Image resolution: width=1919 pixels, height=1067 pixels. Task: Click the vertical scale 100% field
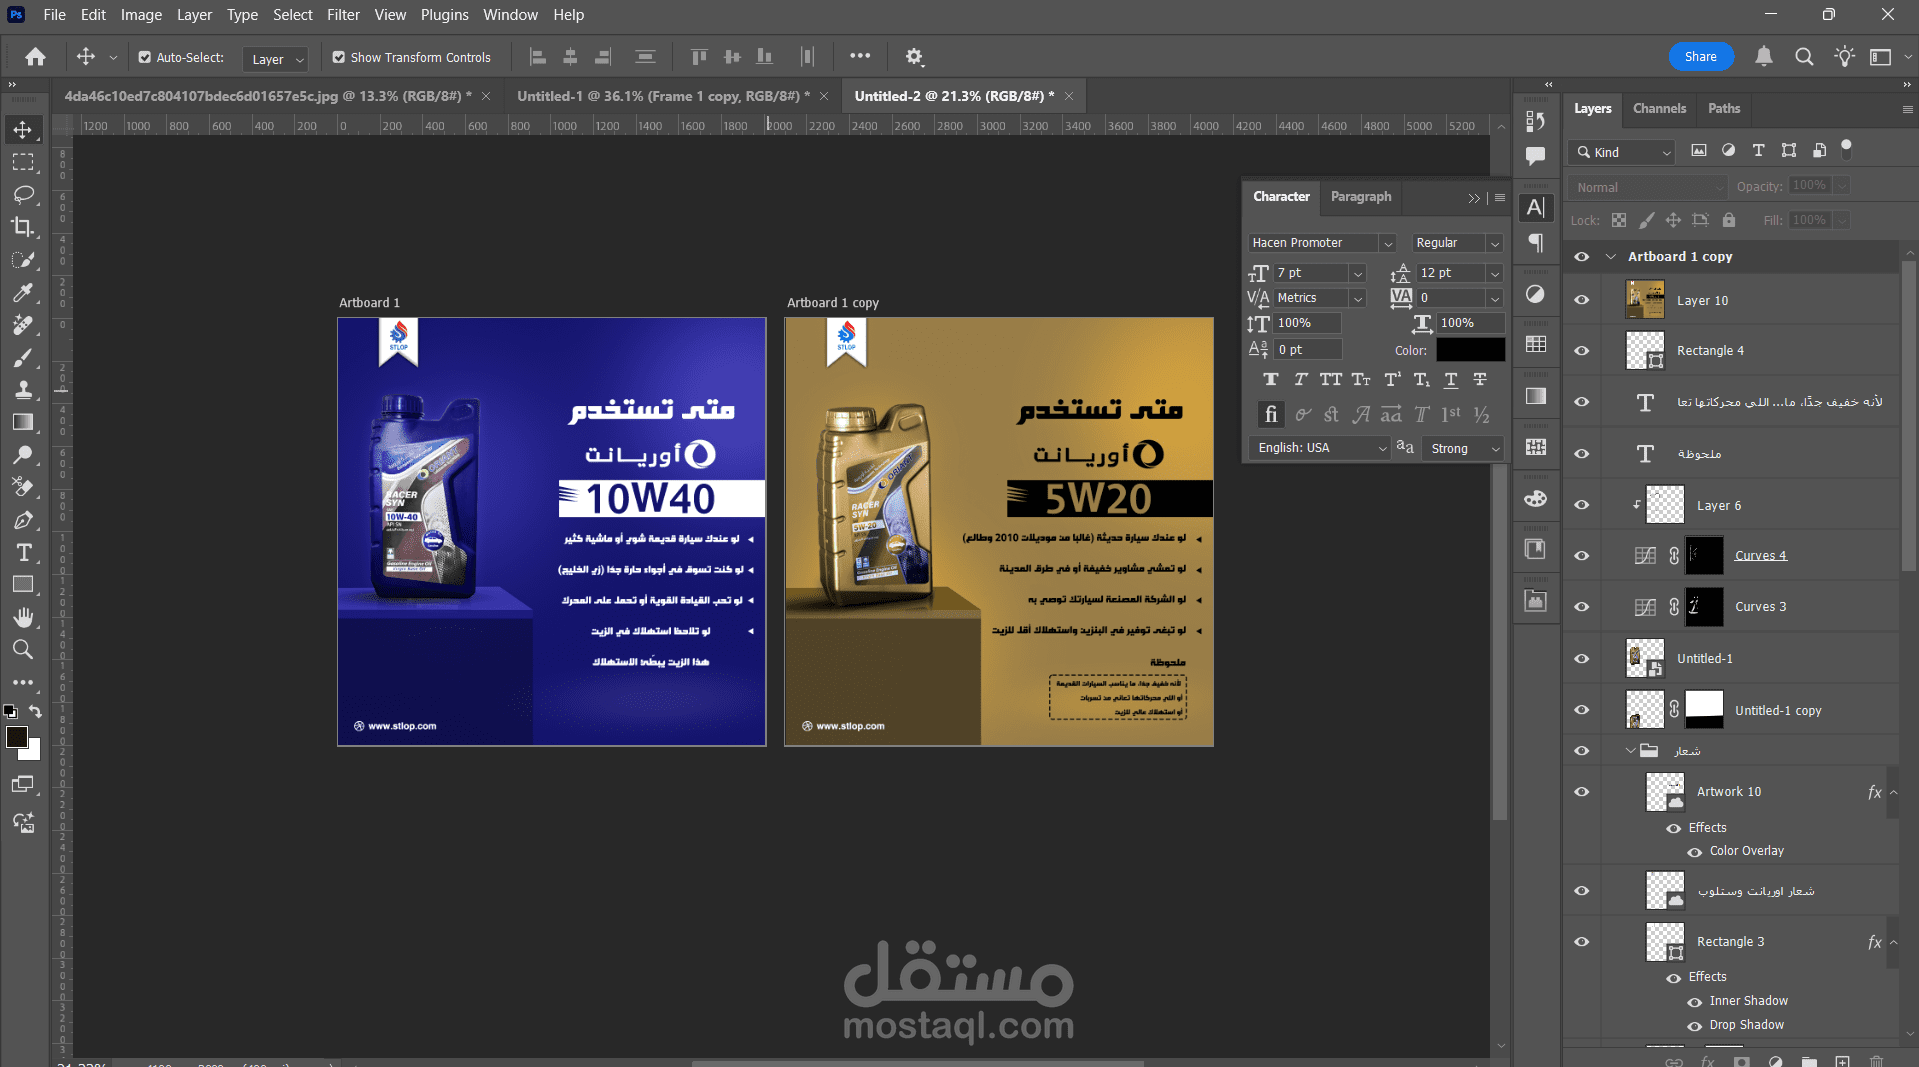(1306, 324)
